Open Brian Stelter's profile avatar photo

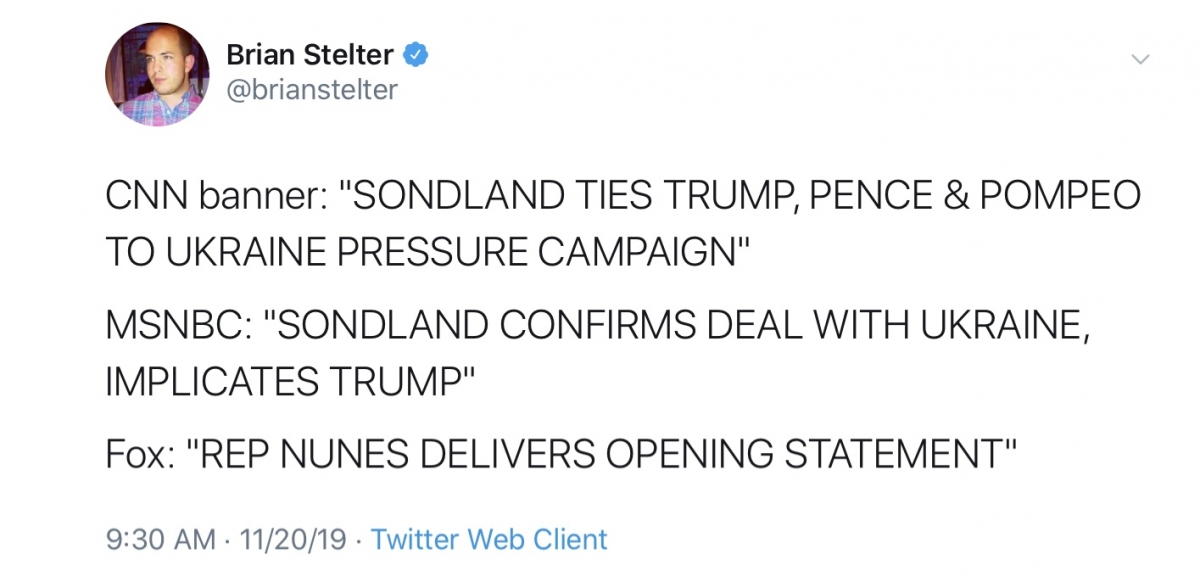157,74
